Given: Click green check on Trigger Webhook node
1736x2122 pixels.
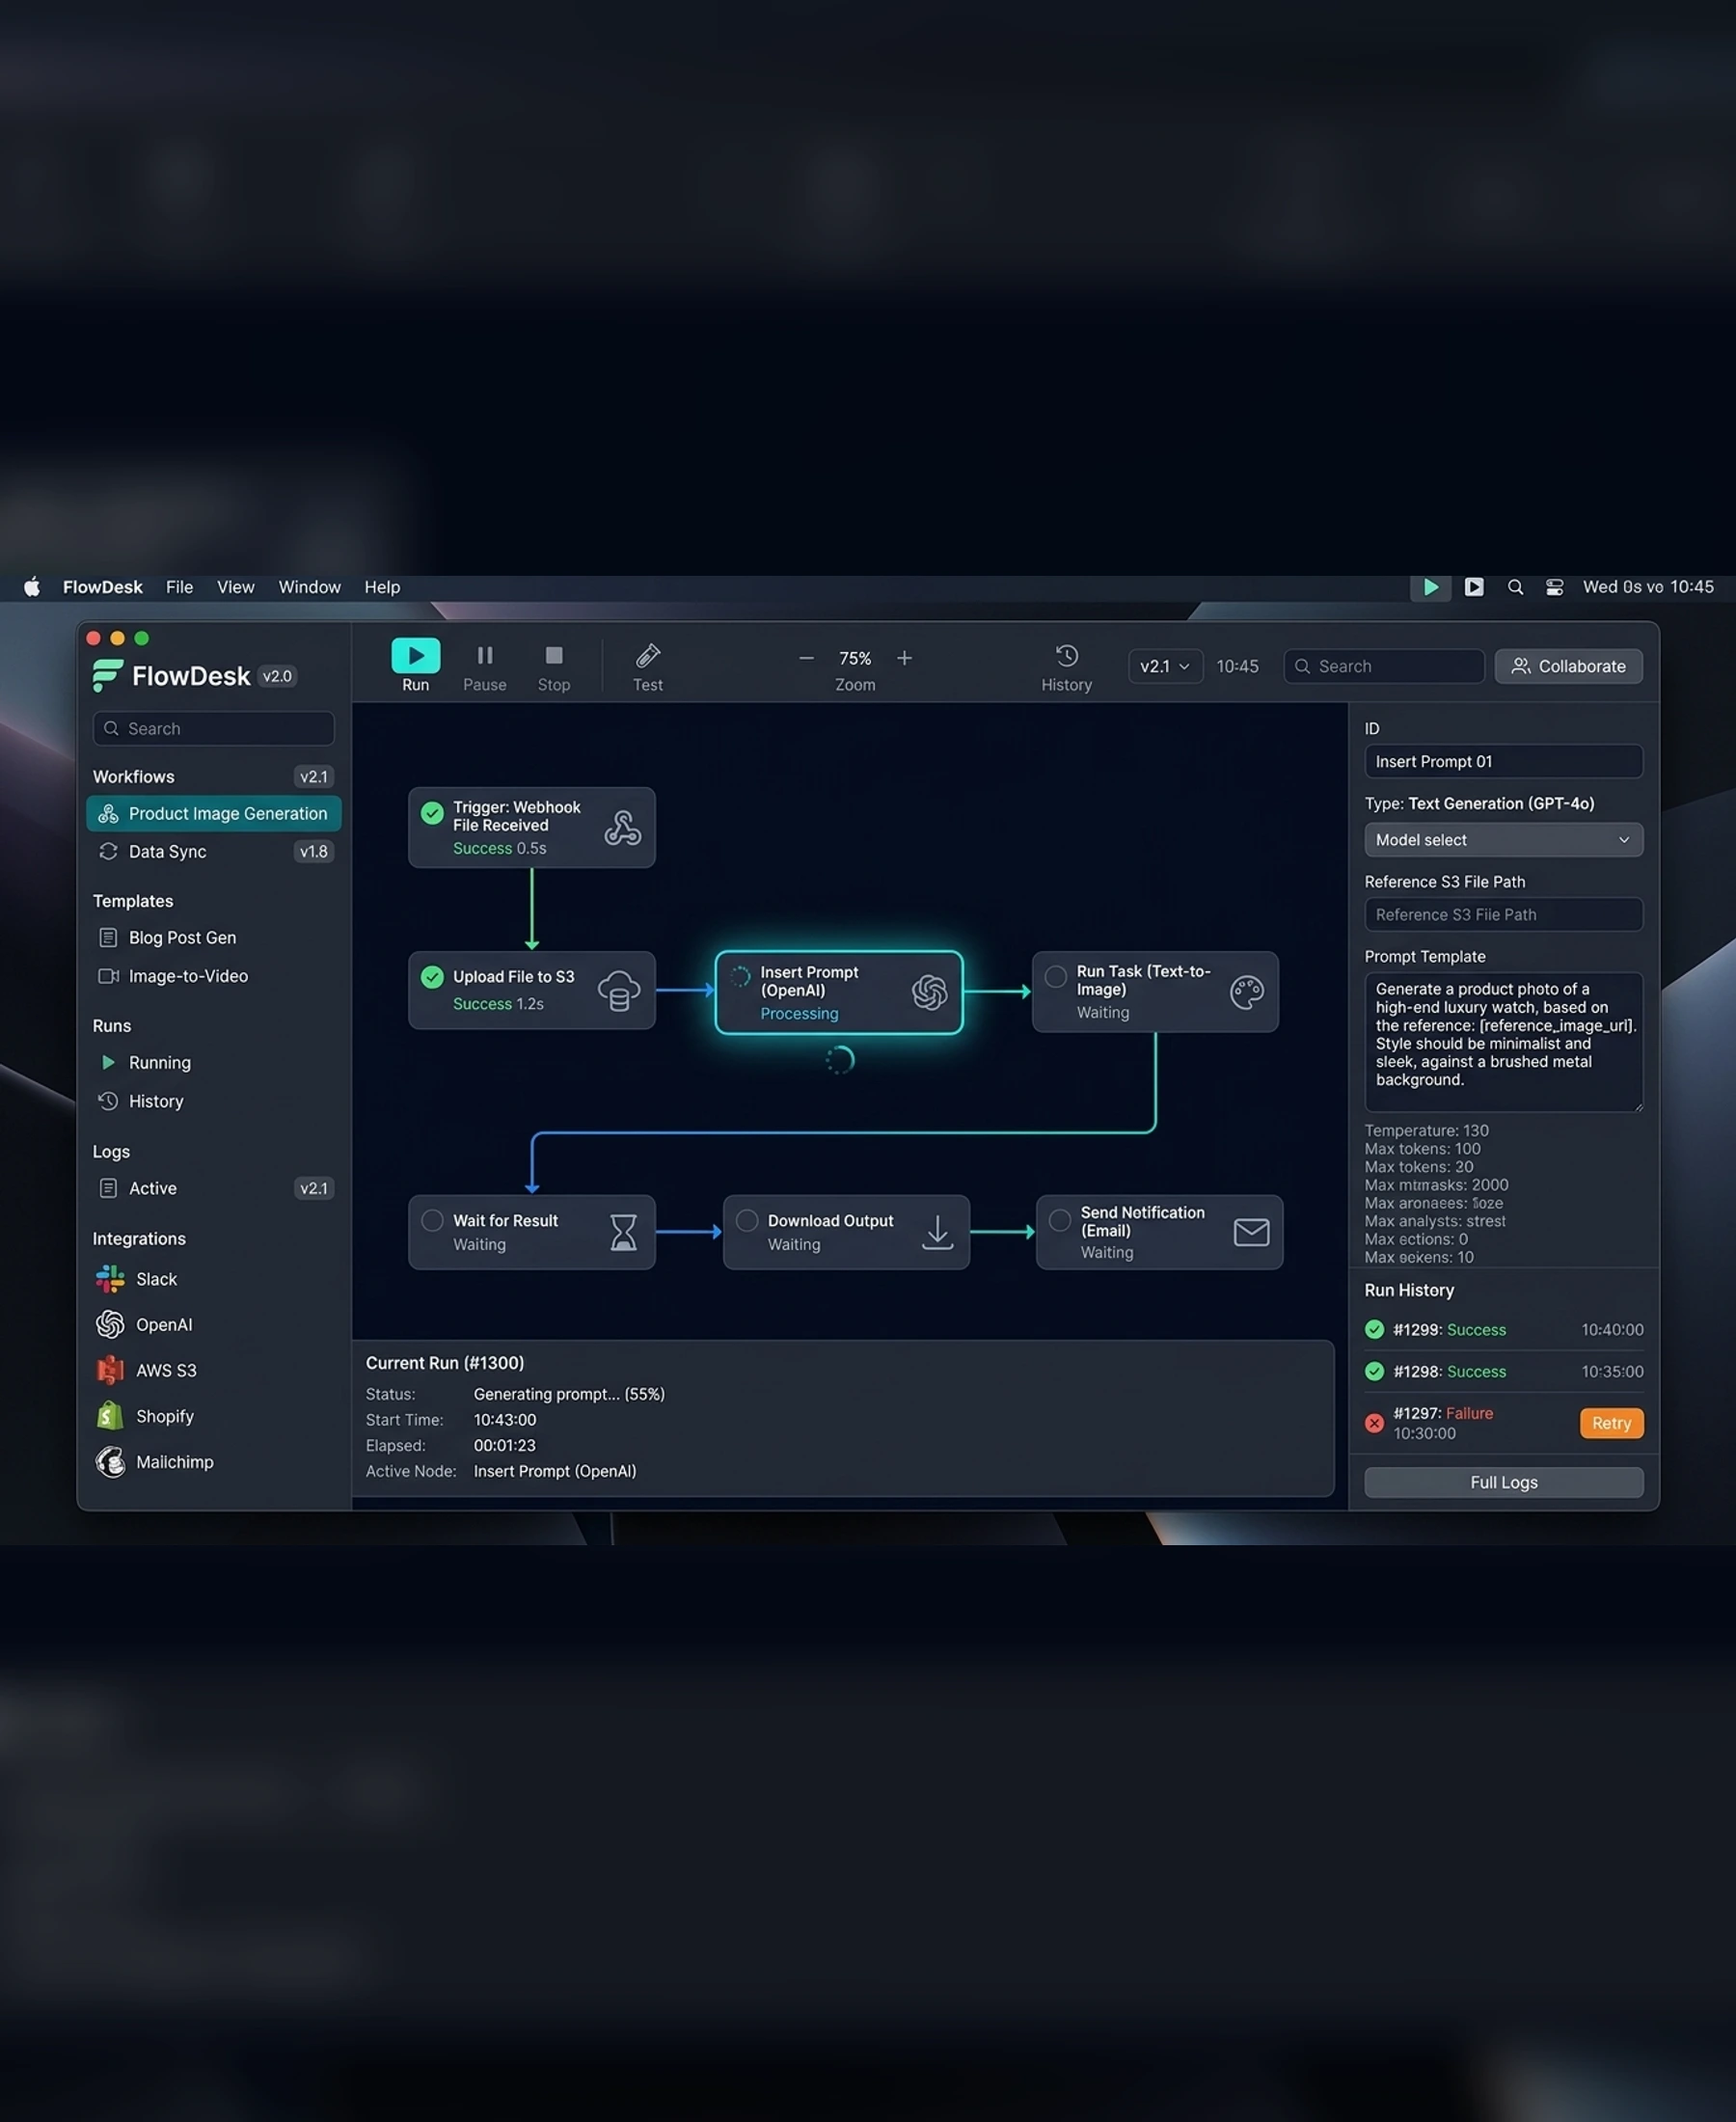Looking at the screenshot, I should [x=432, y=813].
